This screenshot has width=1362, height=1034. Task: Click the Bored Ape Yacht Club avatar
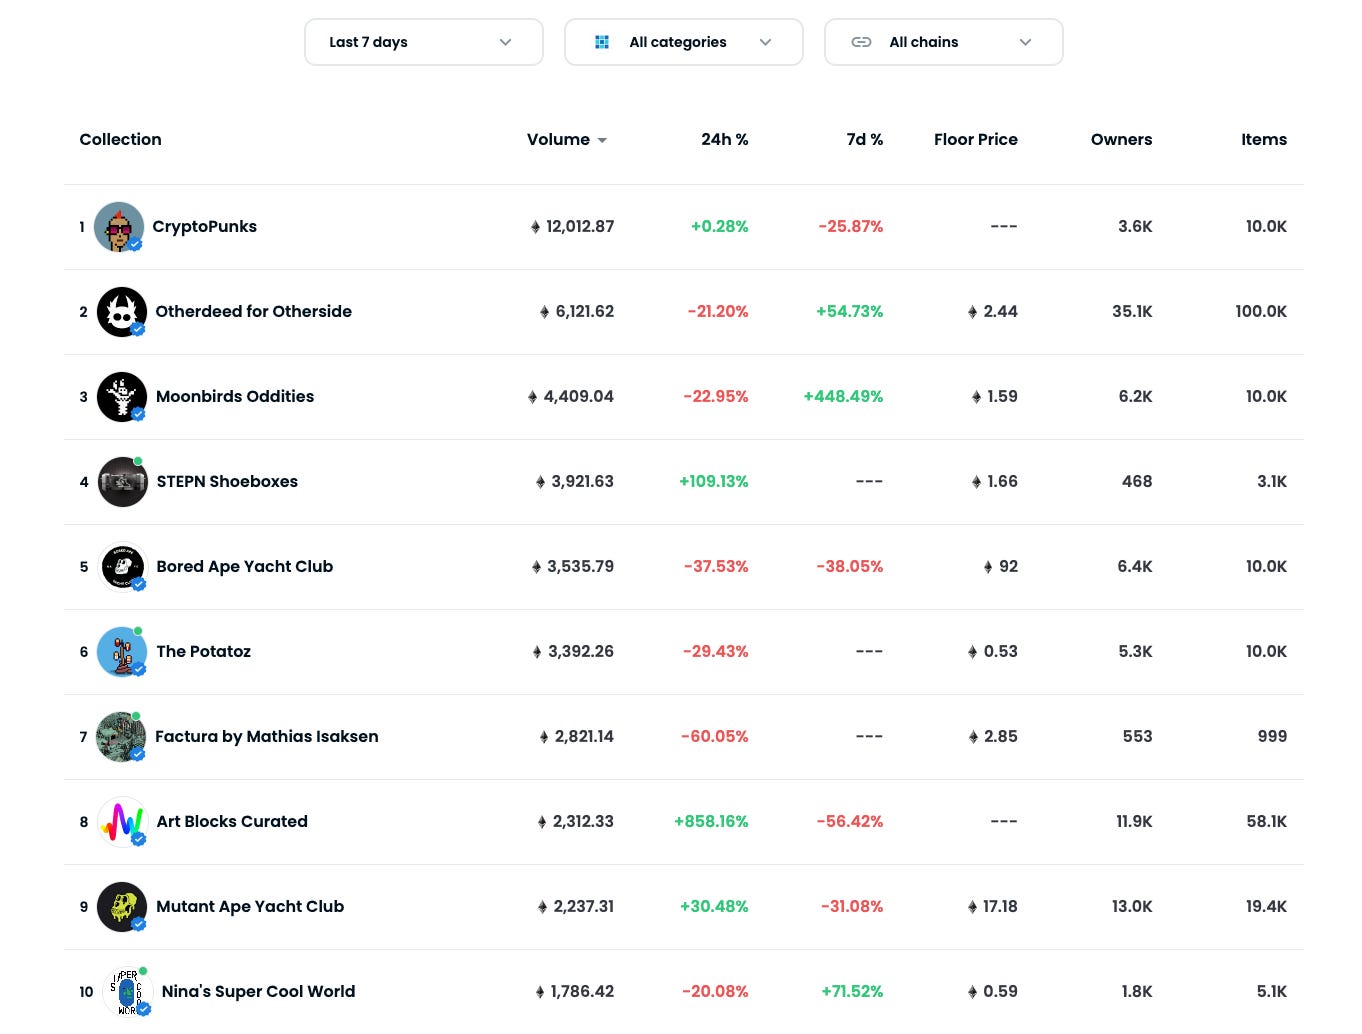coord(122,567)
